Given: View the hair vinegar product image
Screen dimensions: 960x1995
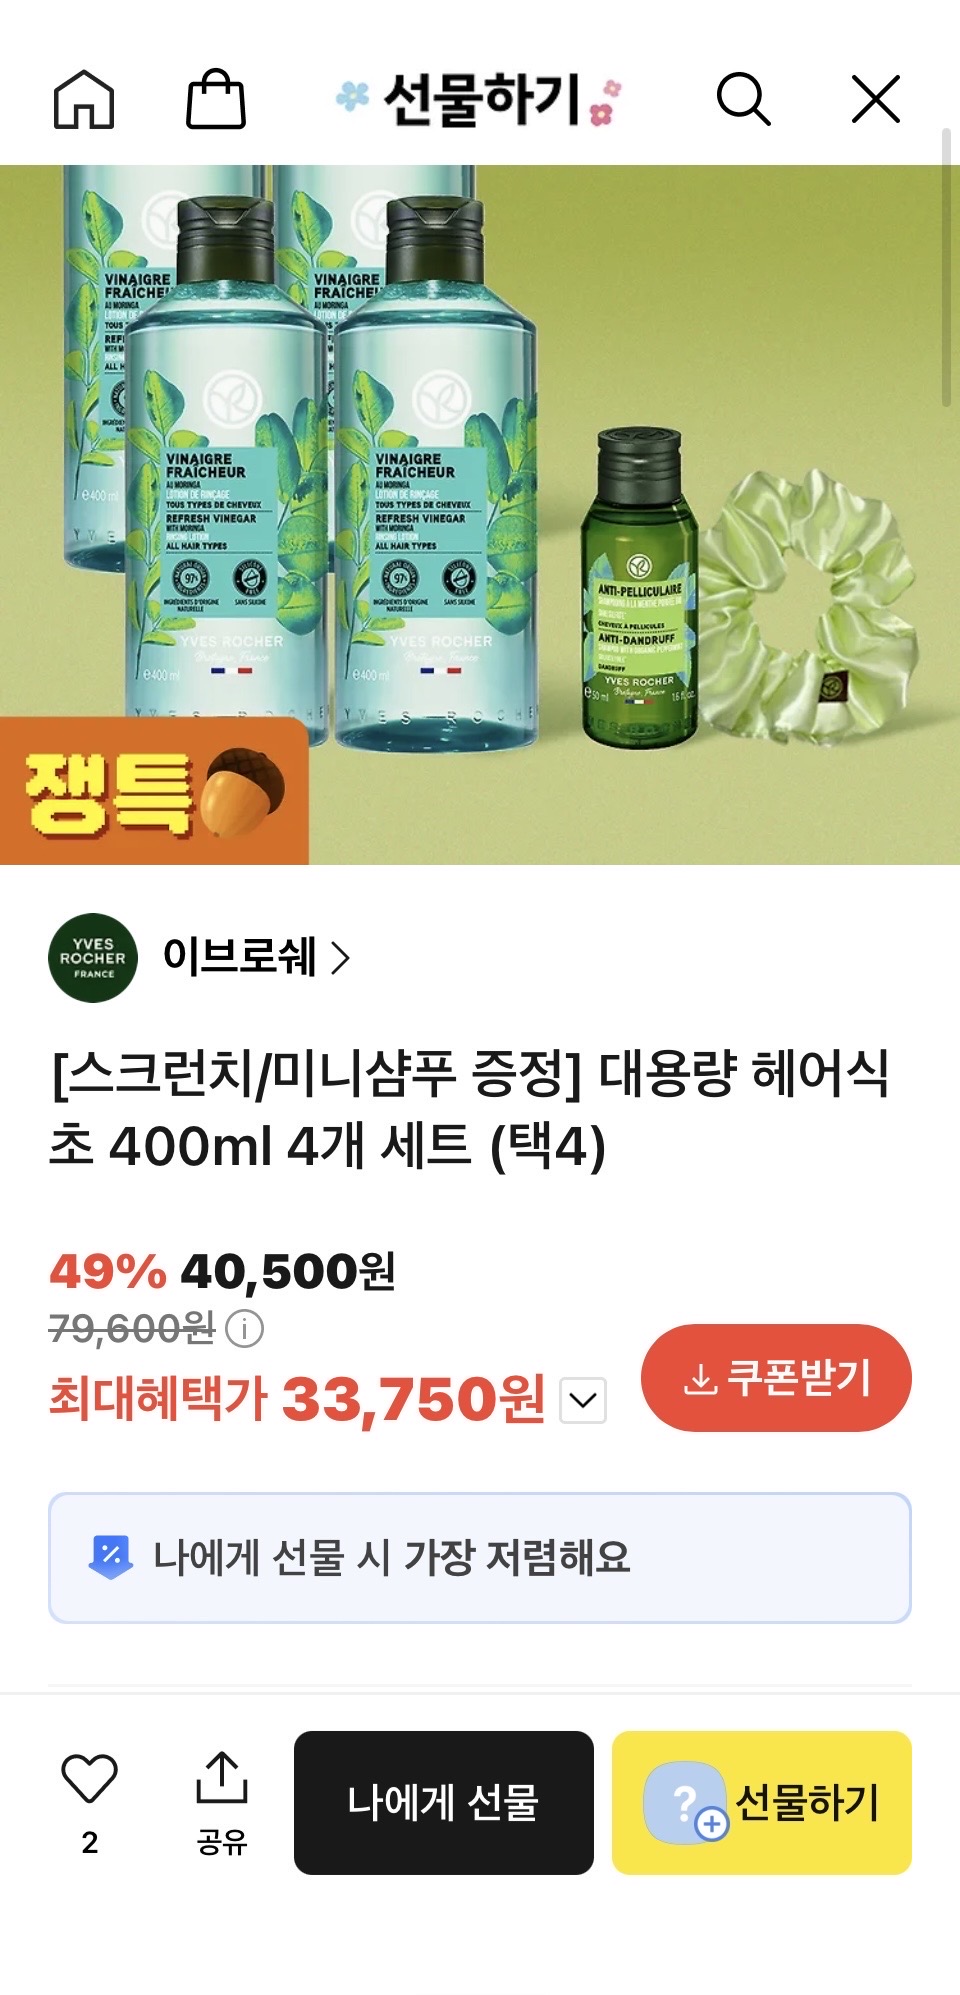Looking at the screenshot, I should tap(480, 515).
